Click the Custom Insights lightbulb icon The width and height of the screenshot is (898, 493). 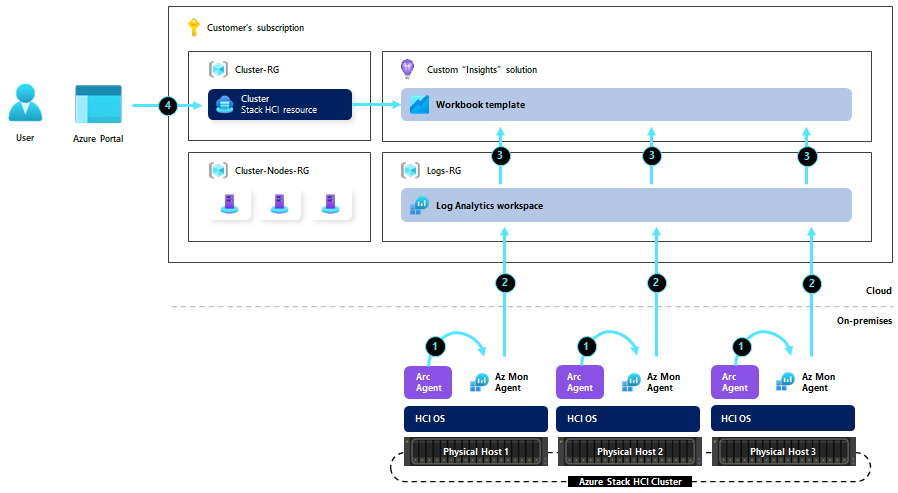pyautogui.click(x=407, y=68)
